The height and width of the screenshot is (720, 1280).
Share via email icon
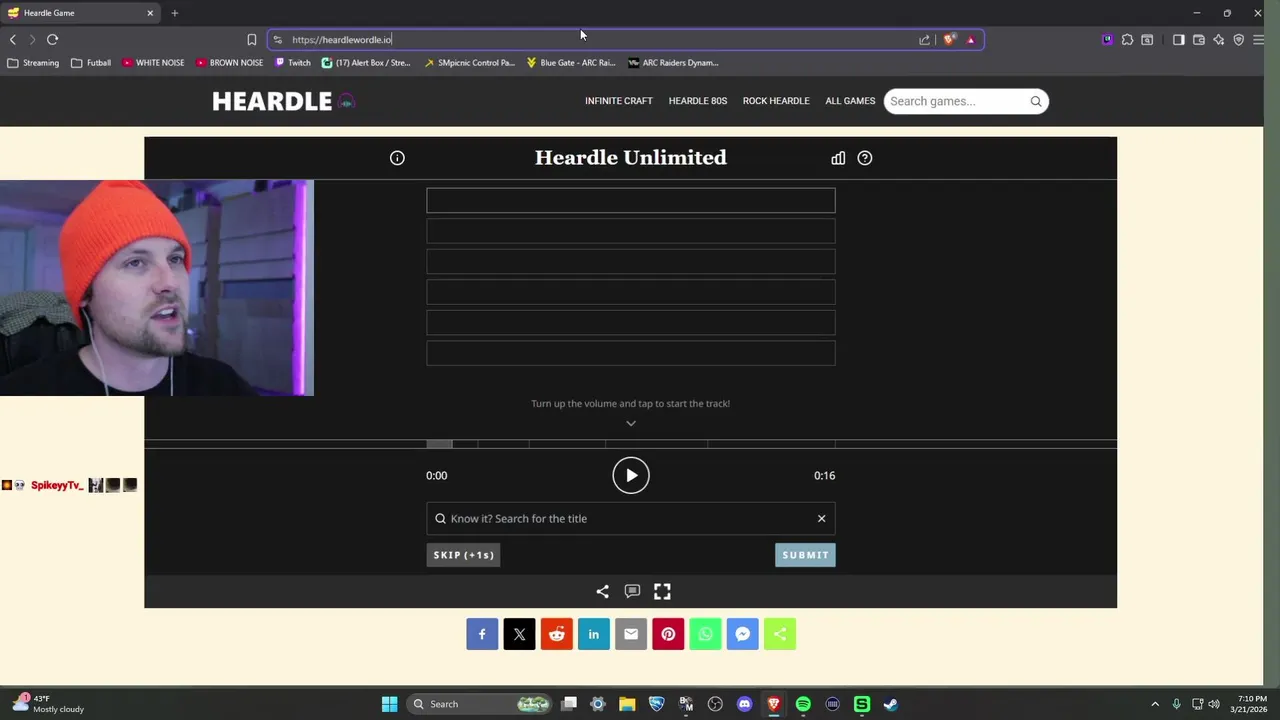click(631, 634)
